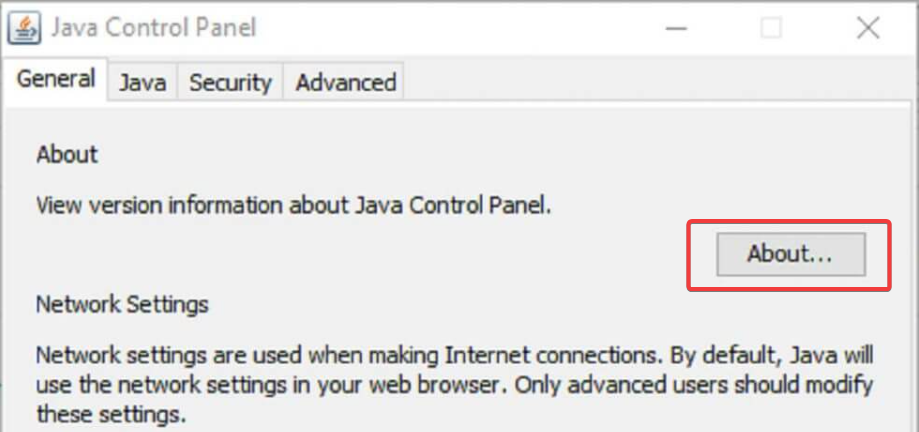The width and height of the screenshot is (919, 432).
Task: Click the greyed-out maximize window icon
Action: pos(771,28)
